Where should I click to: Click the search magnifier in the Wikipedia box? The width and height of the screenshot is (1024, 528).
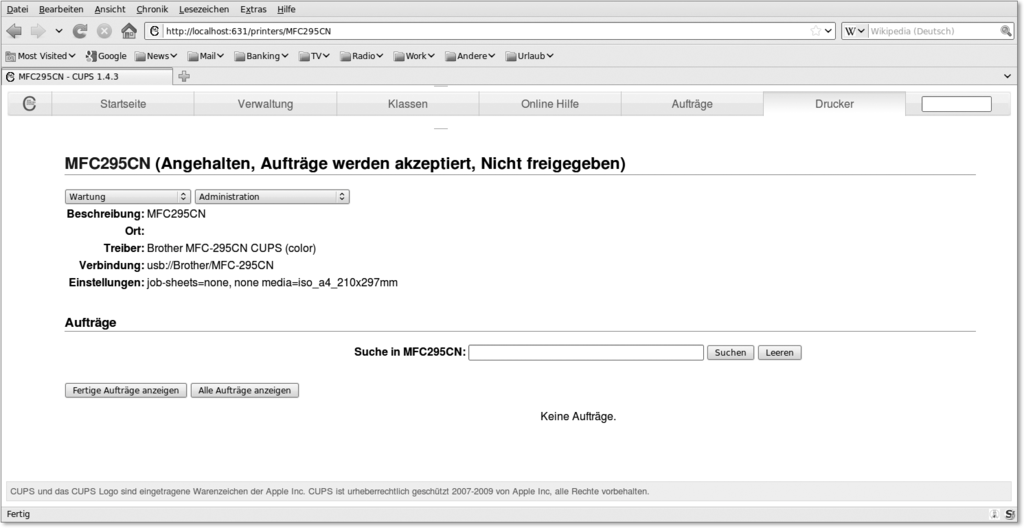pos(1006,31)
